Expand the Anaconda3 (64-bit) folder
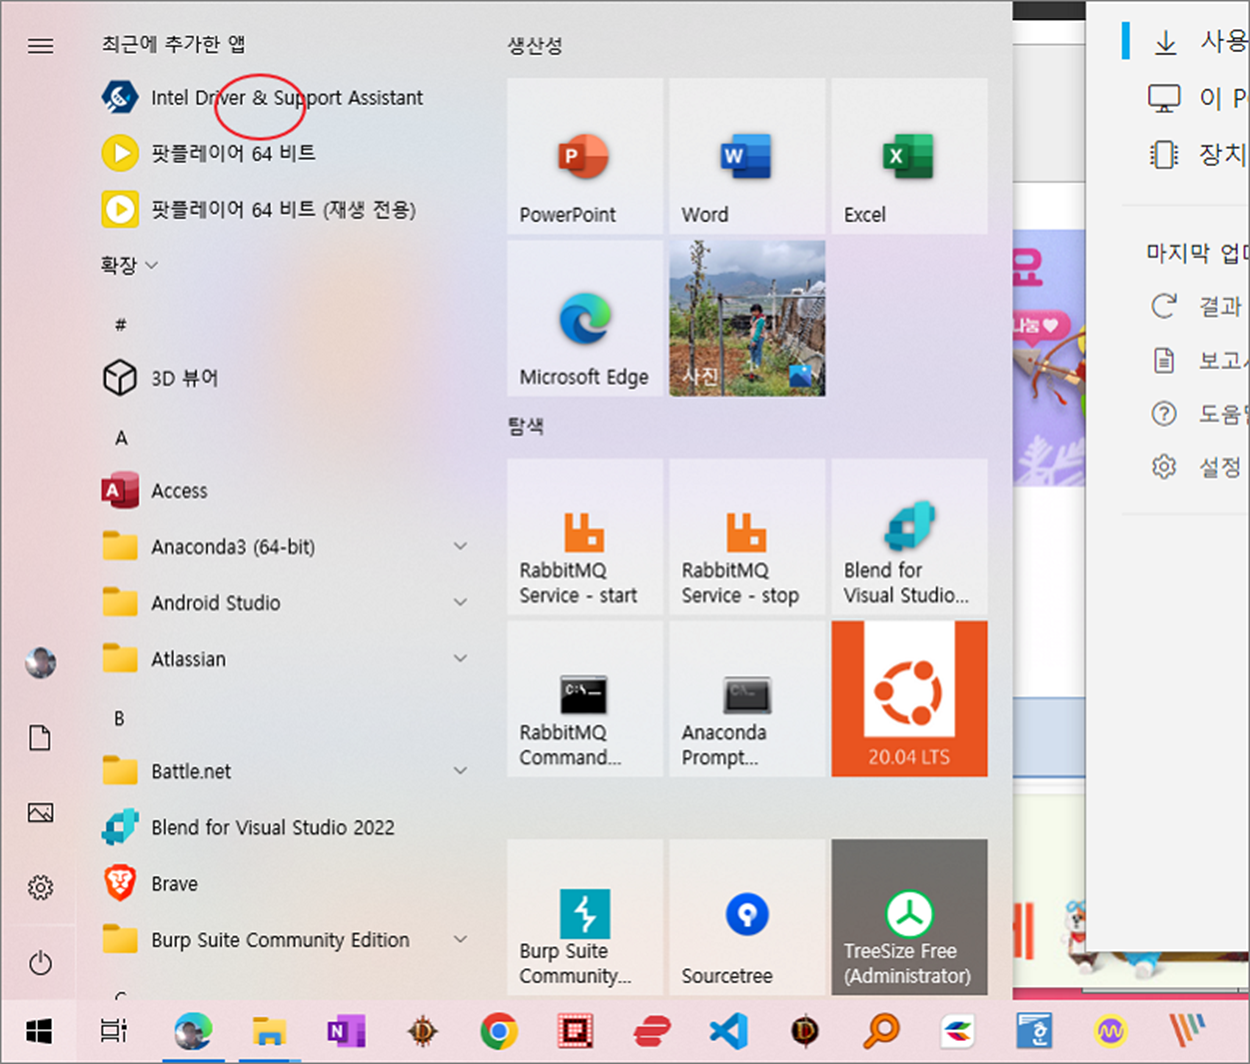The width and height of the screenshot is (1250, 1064). pyautogui.click(x=286, y=547)
